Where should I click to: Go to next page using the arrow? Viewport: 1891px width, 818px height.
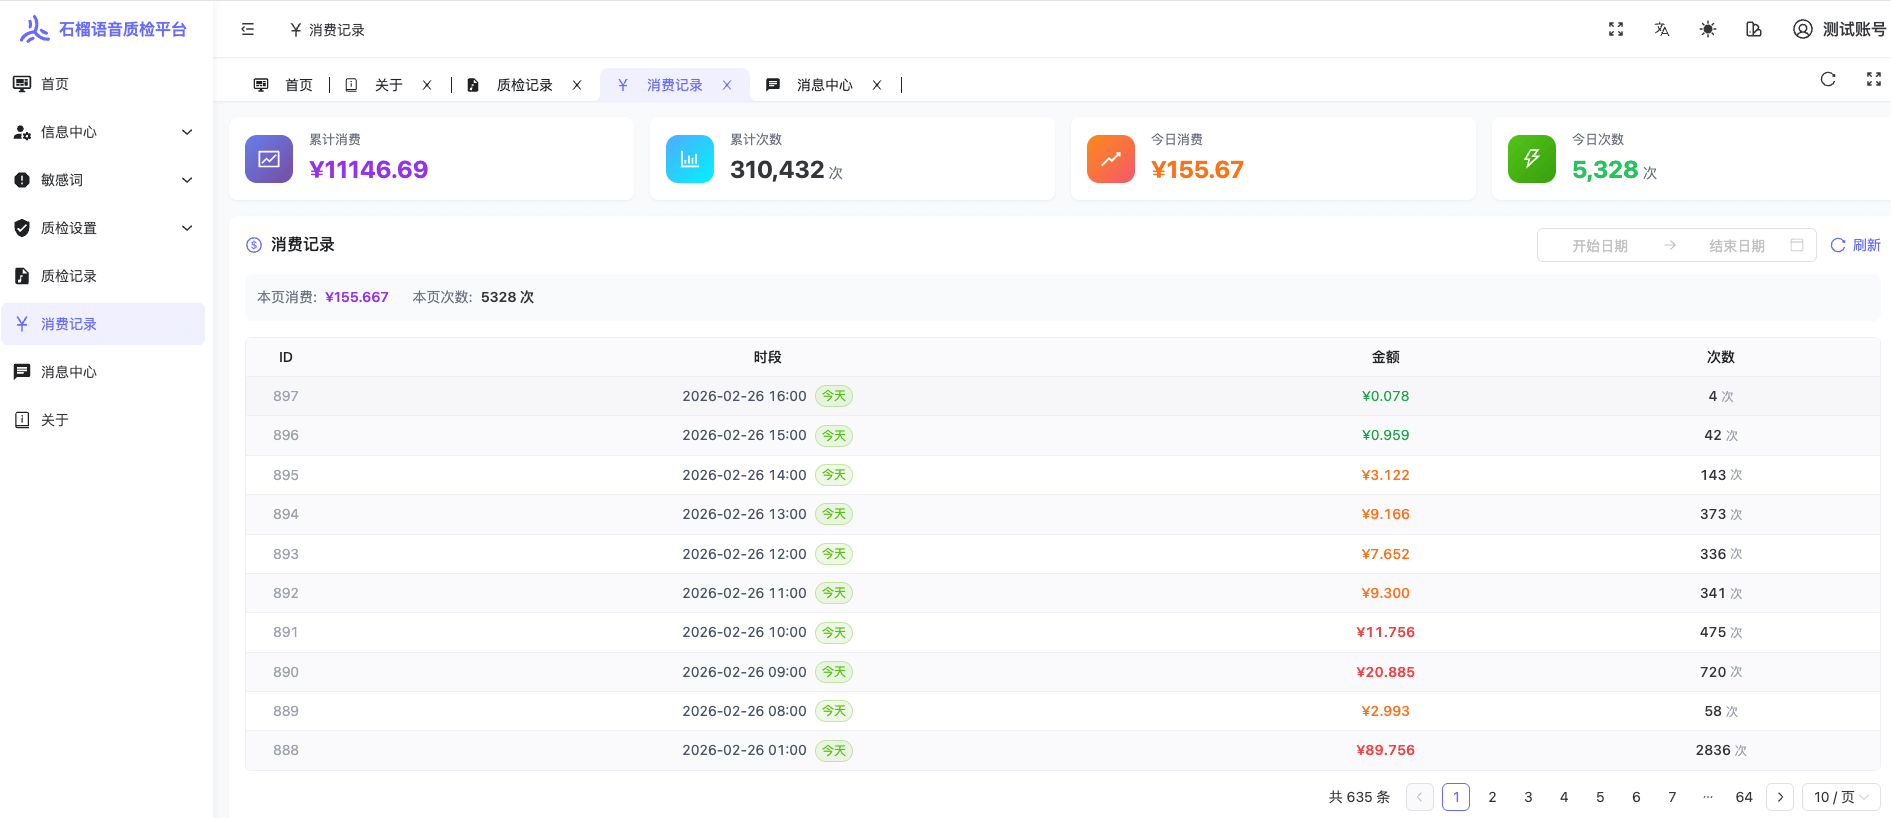1779,797
